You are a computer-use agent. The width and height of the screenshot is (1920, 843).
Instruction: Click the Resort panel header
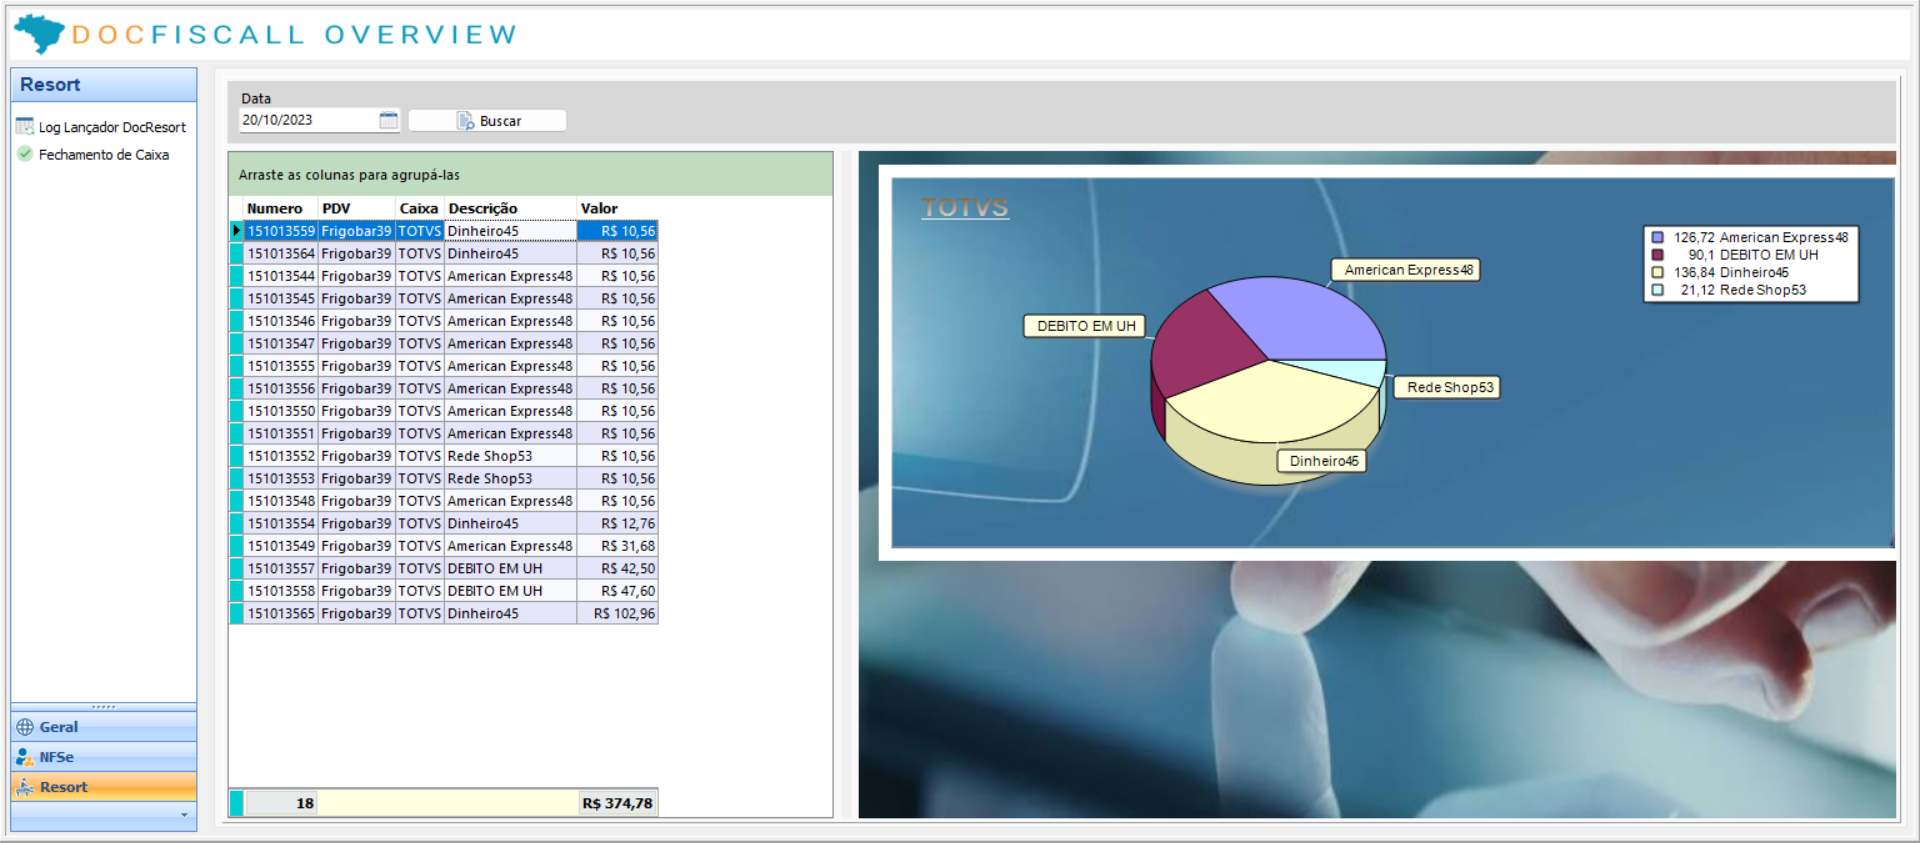pos(104,85)
